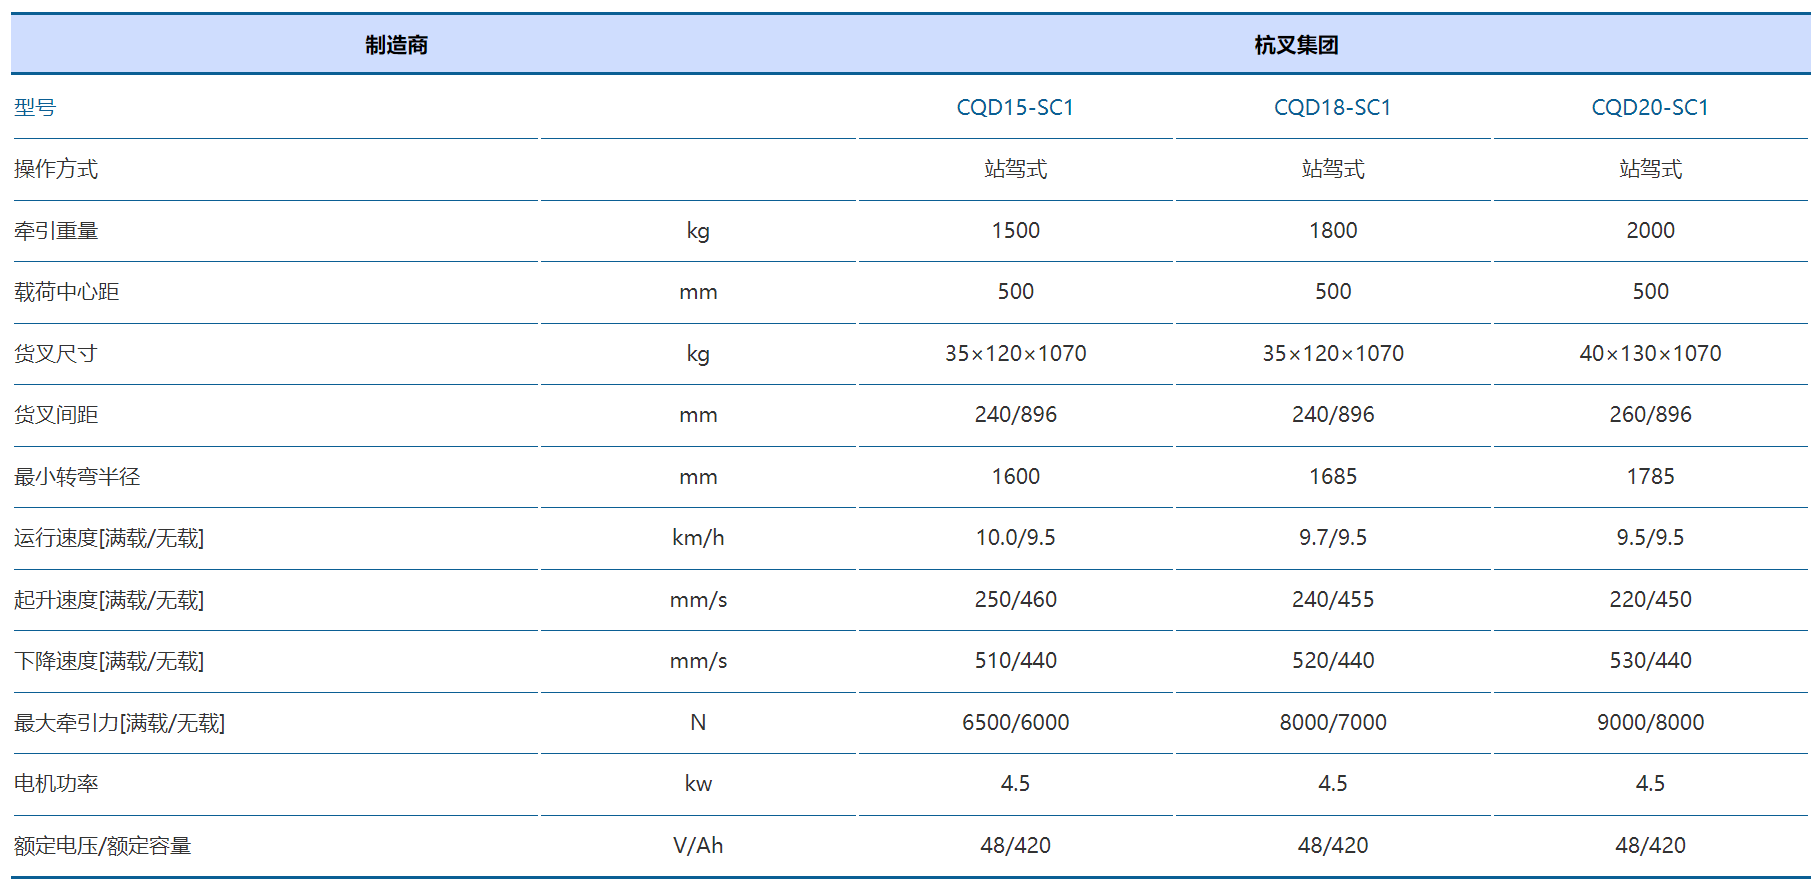Click the 1785 turning radius value
This screenshot has width=1813, height=890.
[1650, 477]
